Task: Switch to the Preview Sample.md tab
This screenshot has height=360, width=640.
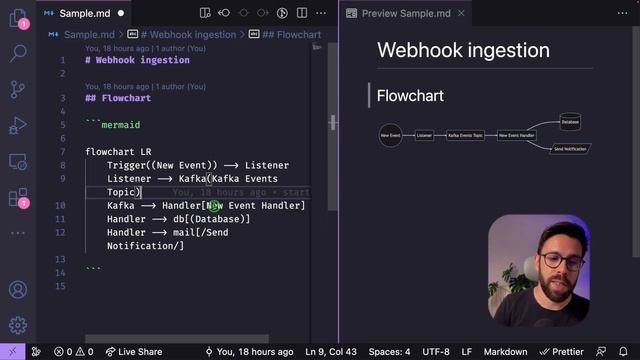Action: click(406, 13)
